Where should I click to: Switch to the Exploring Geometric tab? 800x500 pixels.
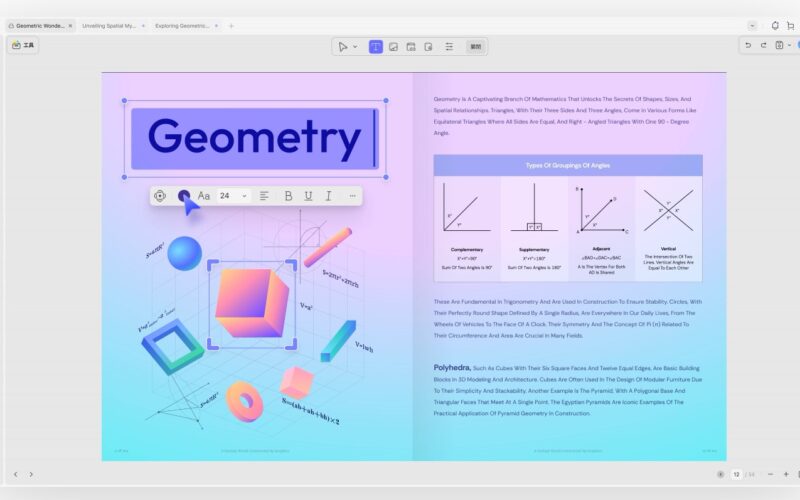(x=182, y=25)
